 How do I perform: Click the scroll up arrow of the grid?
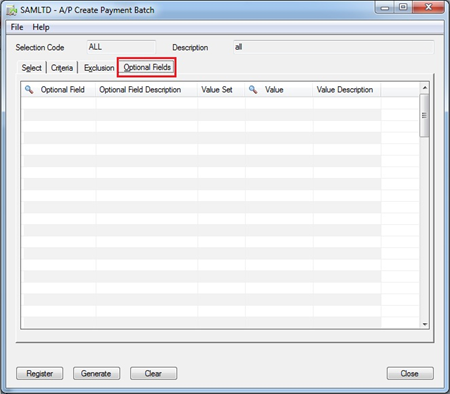[424, 88]
